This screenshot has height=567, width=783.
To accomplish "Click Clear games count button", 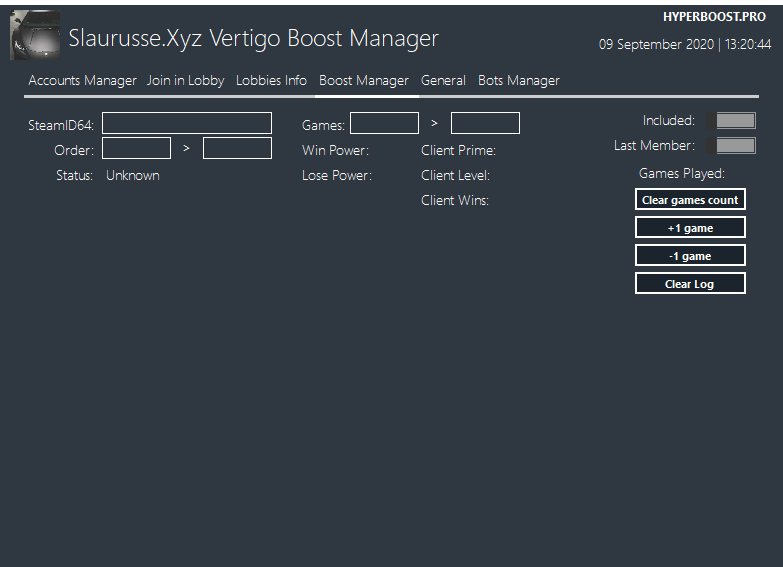I will click(690, 199).
